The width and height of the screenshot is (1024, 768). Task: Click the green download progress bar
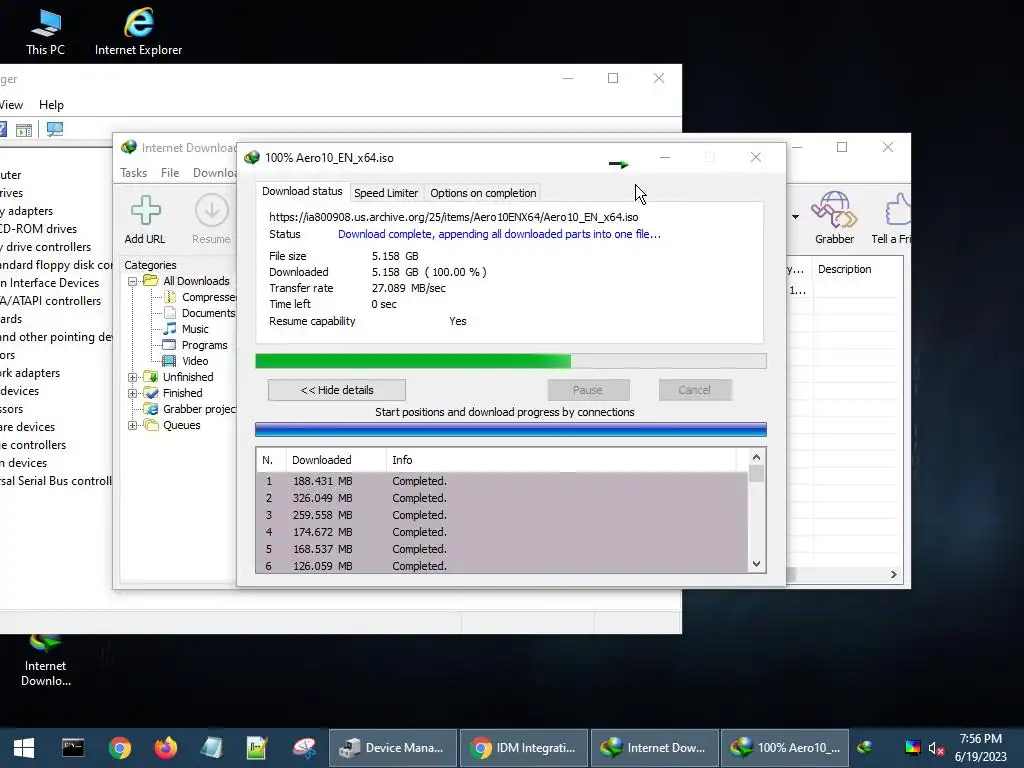(x=511, y=361)
